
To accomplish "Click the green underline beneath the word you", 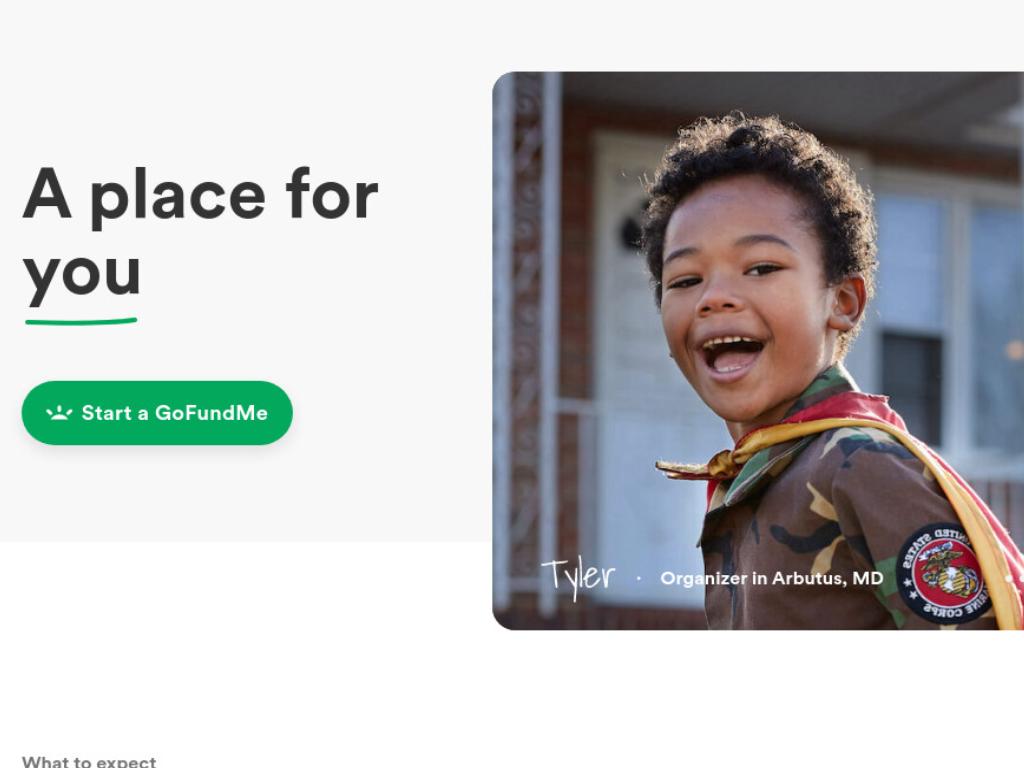I will [x=81, y=321].
